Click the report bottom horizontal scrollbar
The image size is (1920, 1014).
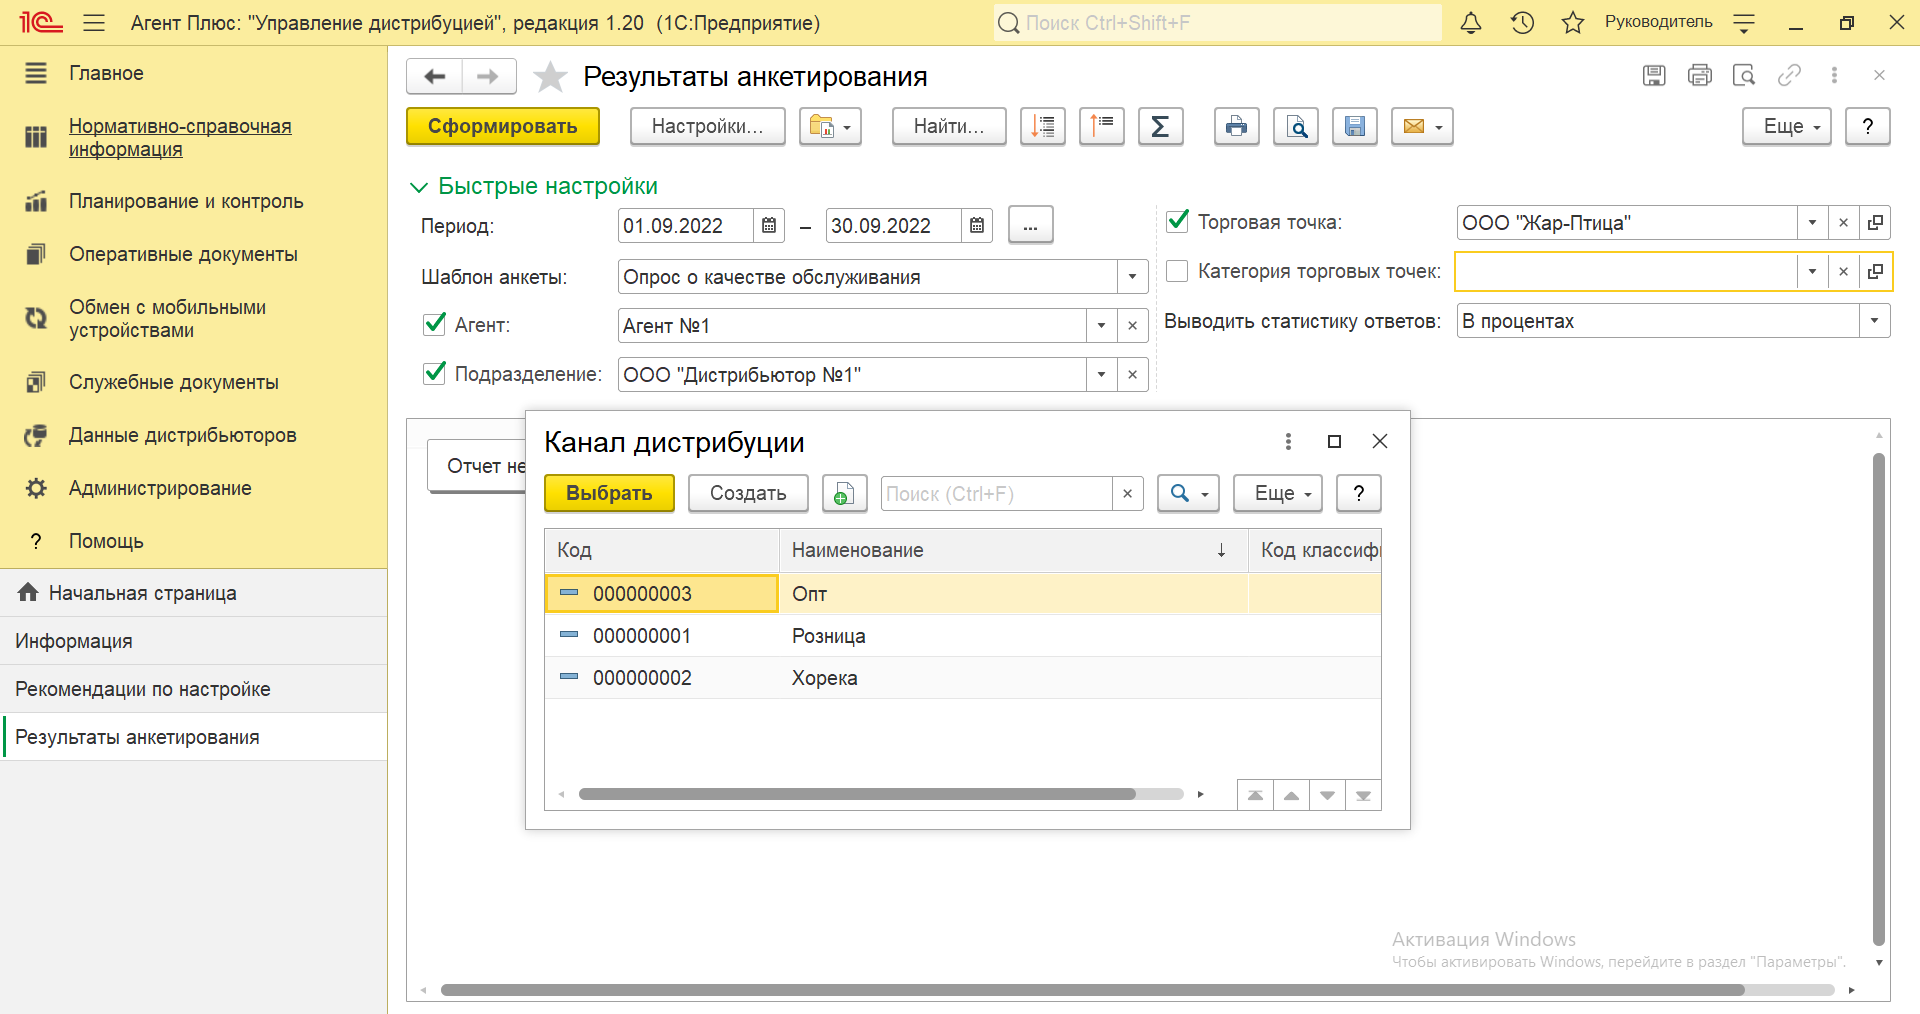(1092, 990)
